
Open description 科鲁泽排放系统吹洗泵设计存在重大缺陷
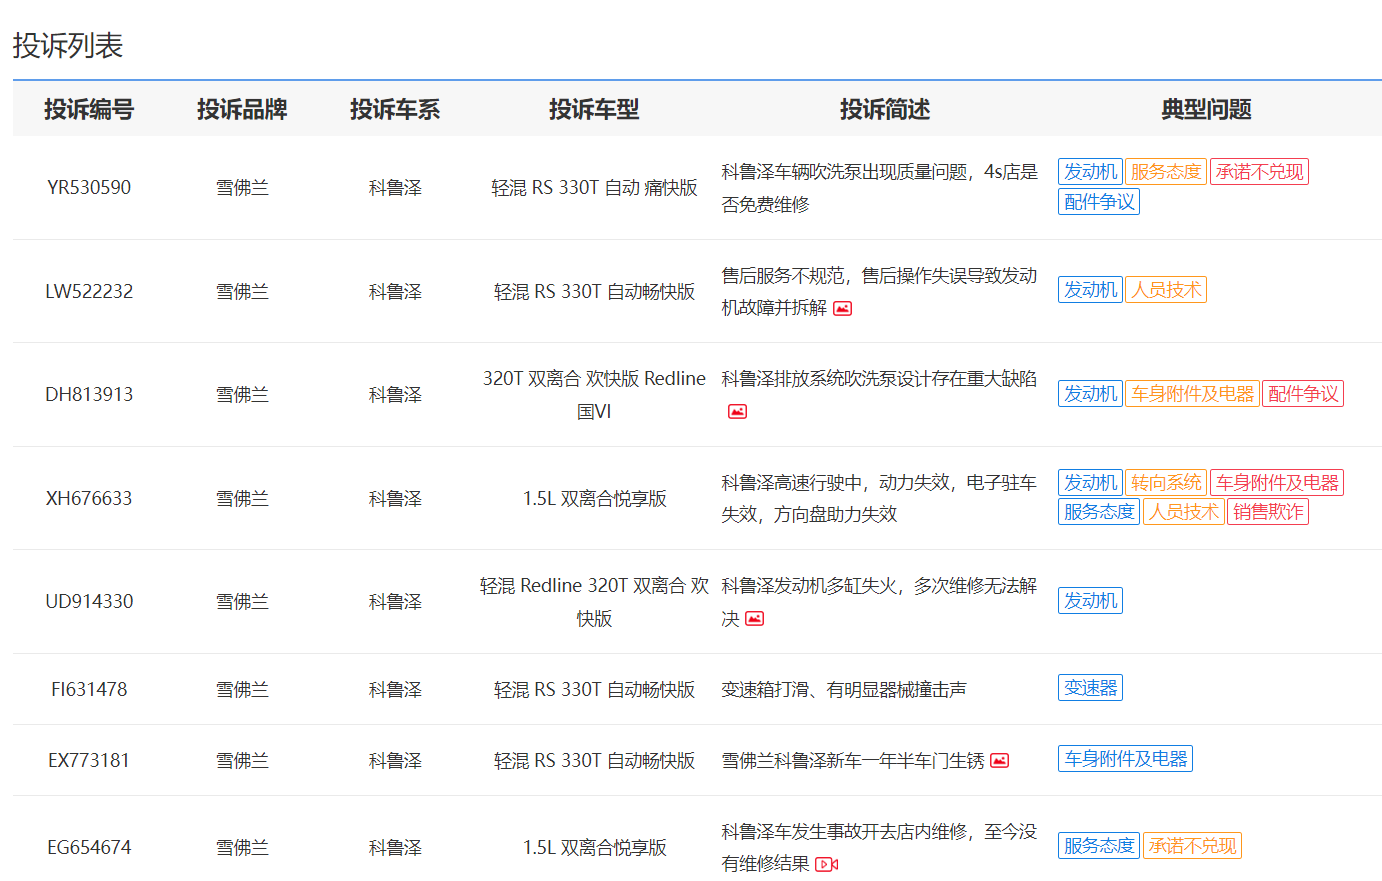(879, 379)
